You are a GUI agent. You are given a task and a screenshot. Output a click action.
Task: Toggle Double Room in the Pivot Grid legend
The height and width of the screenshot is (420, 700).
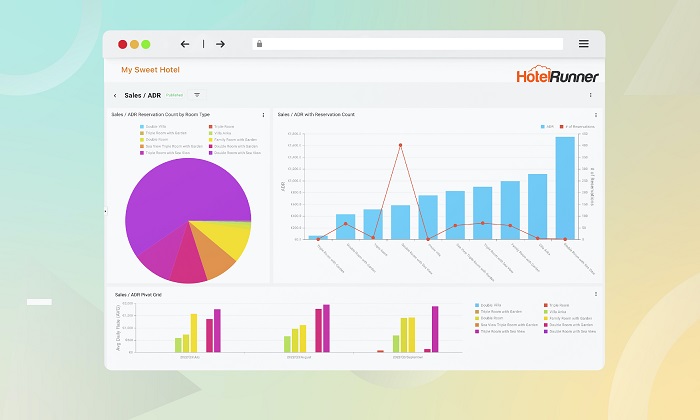click(x=489, y=318)
